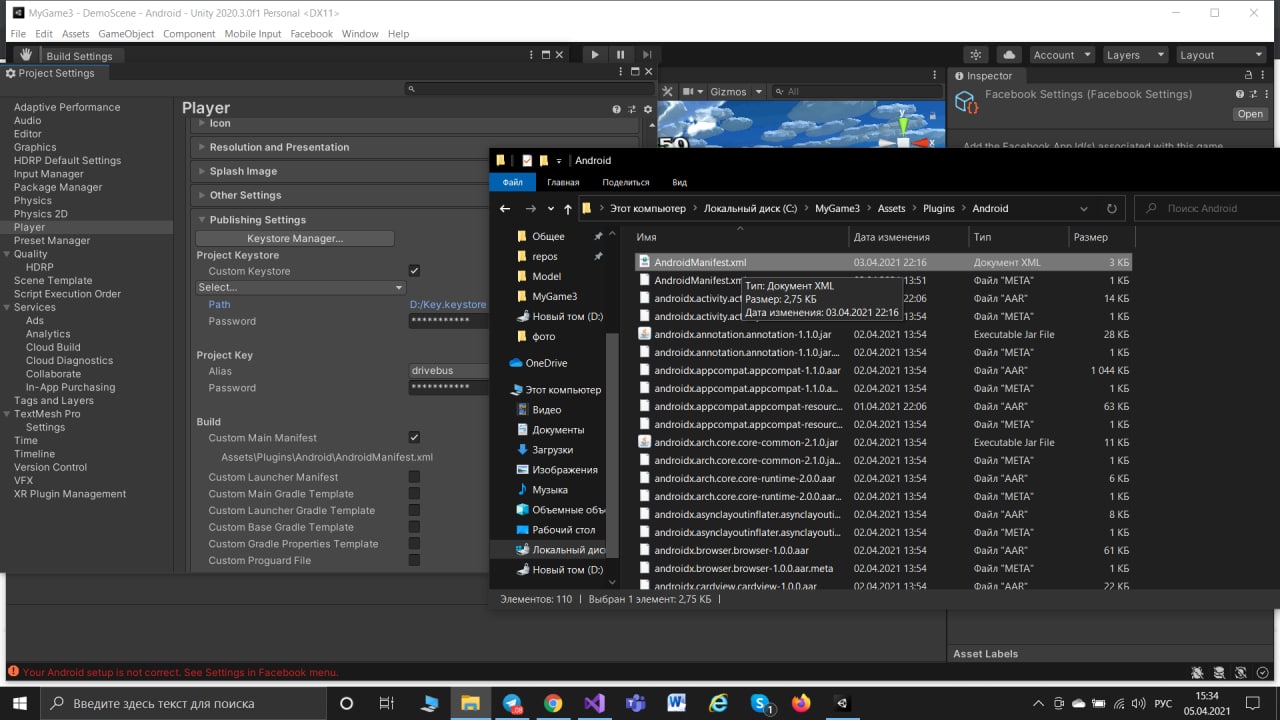Click Assets in the Explorer breadcrumb
Image resolution: width=1280 pixels, height=720 pixels.
(x=891, y=209)
